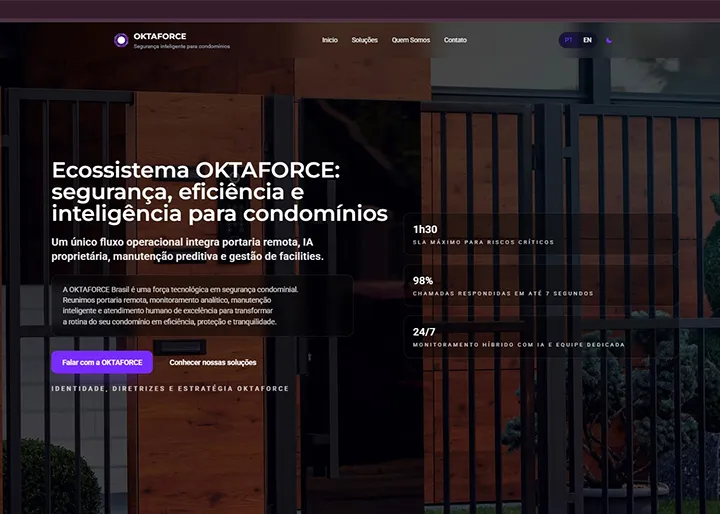Switch language to PT
720x514 pixels.
[568, 40]
